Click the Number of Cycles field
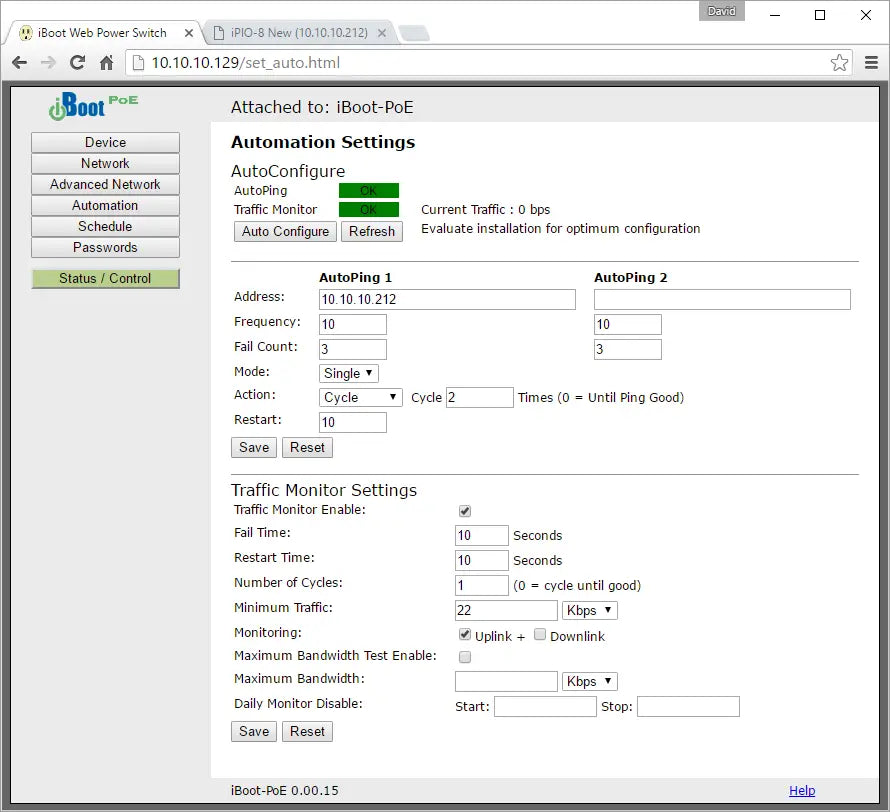The image size is (890, 812). tap(481, 585)
